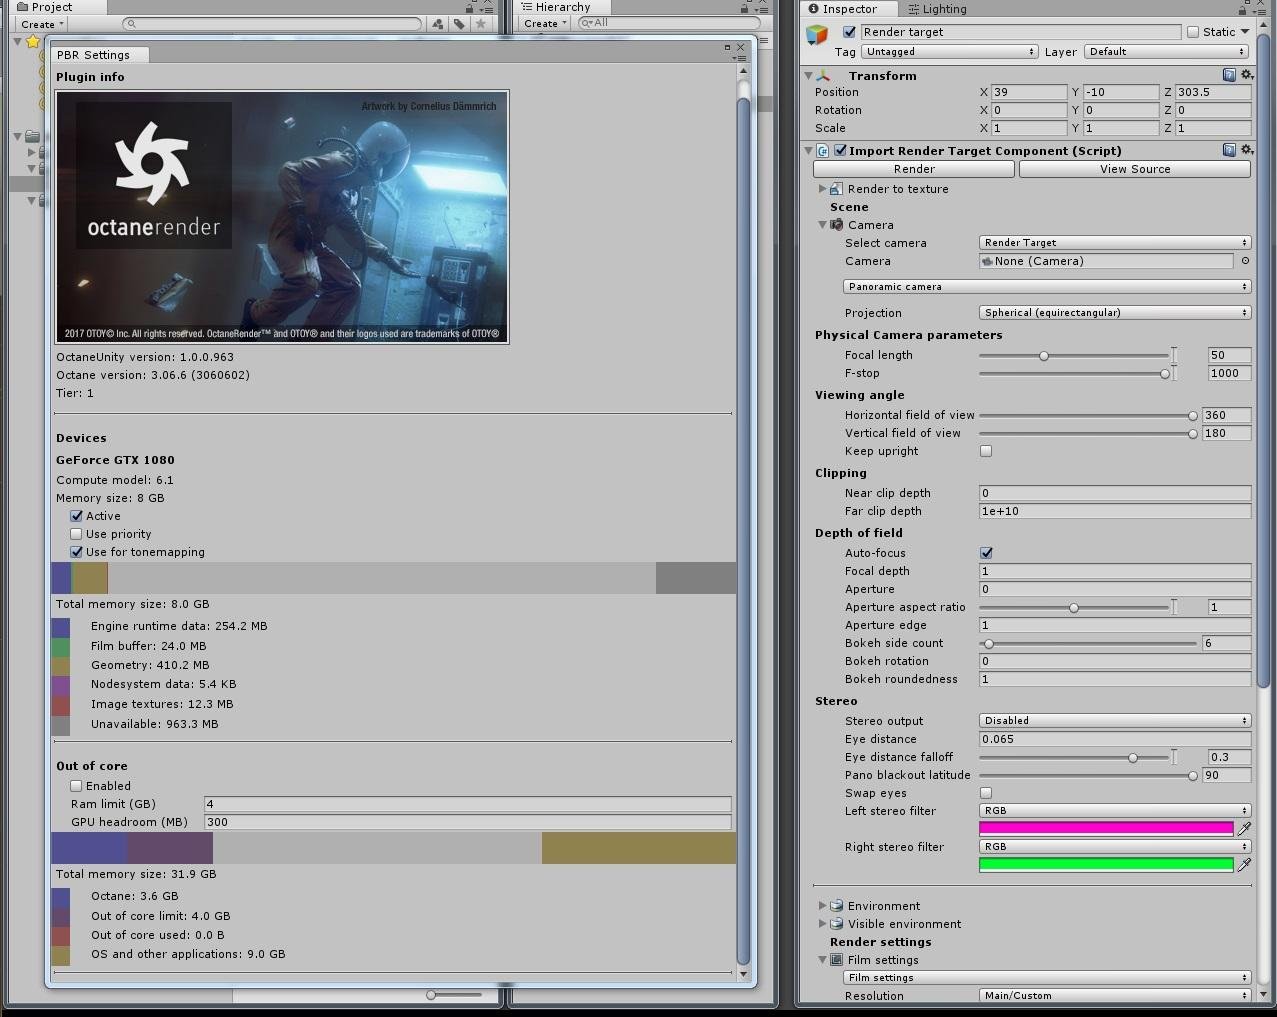The height and width of the screenshot is (1017, 1277).
Task: Click Project panel search by label icon
Action: click(459, 23)
